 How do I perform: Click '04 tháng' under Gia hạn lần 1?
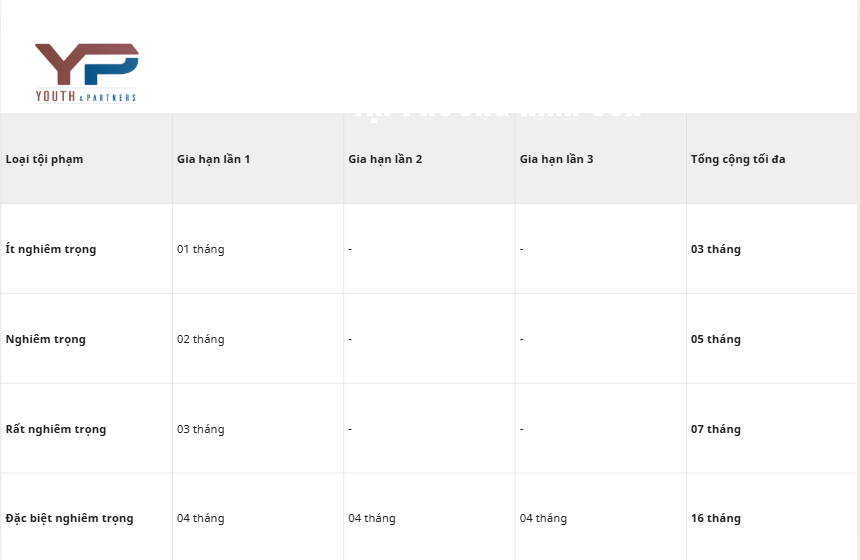tap(201, 518)
